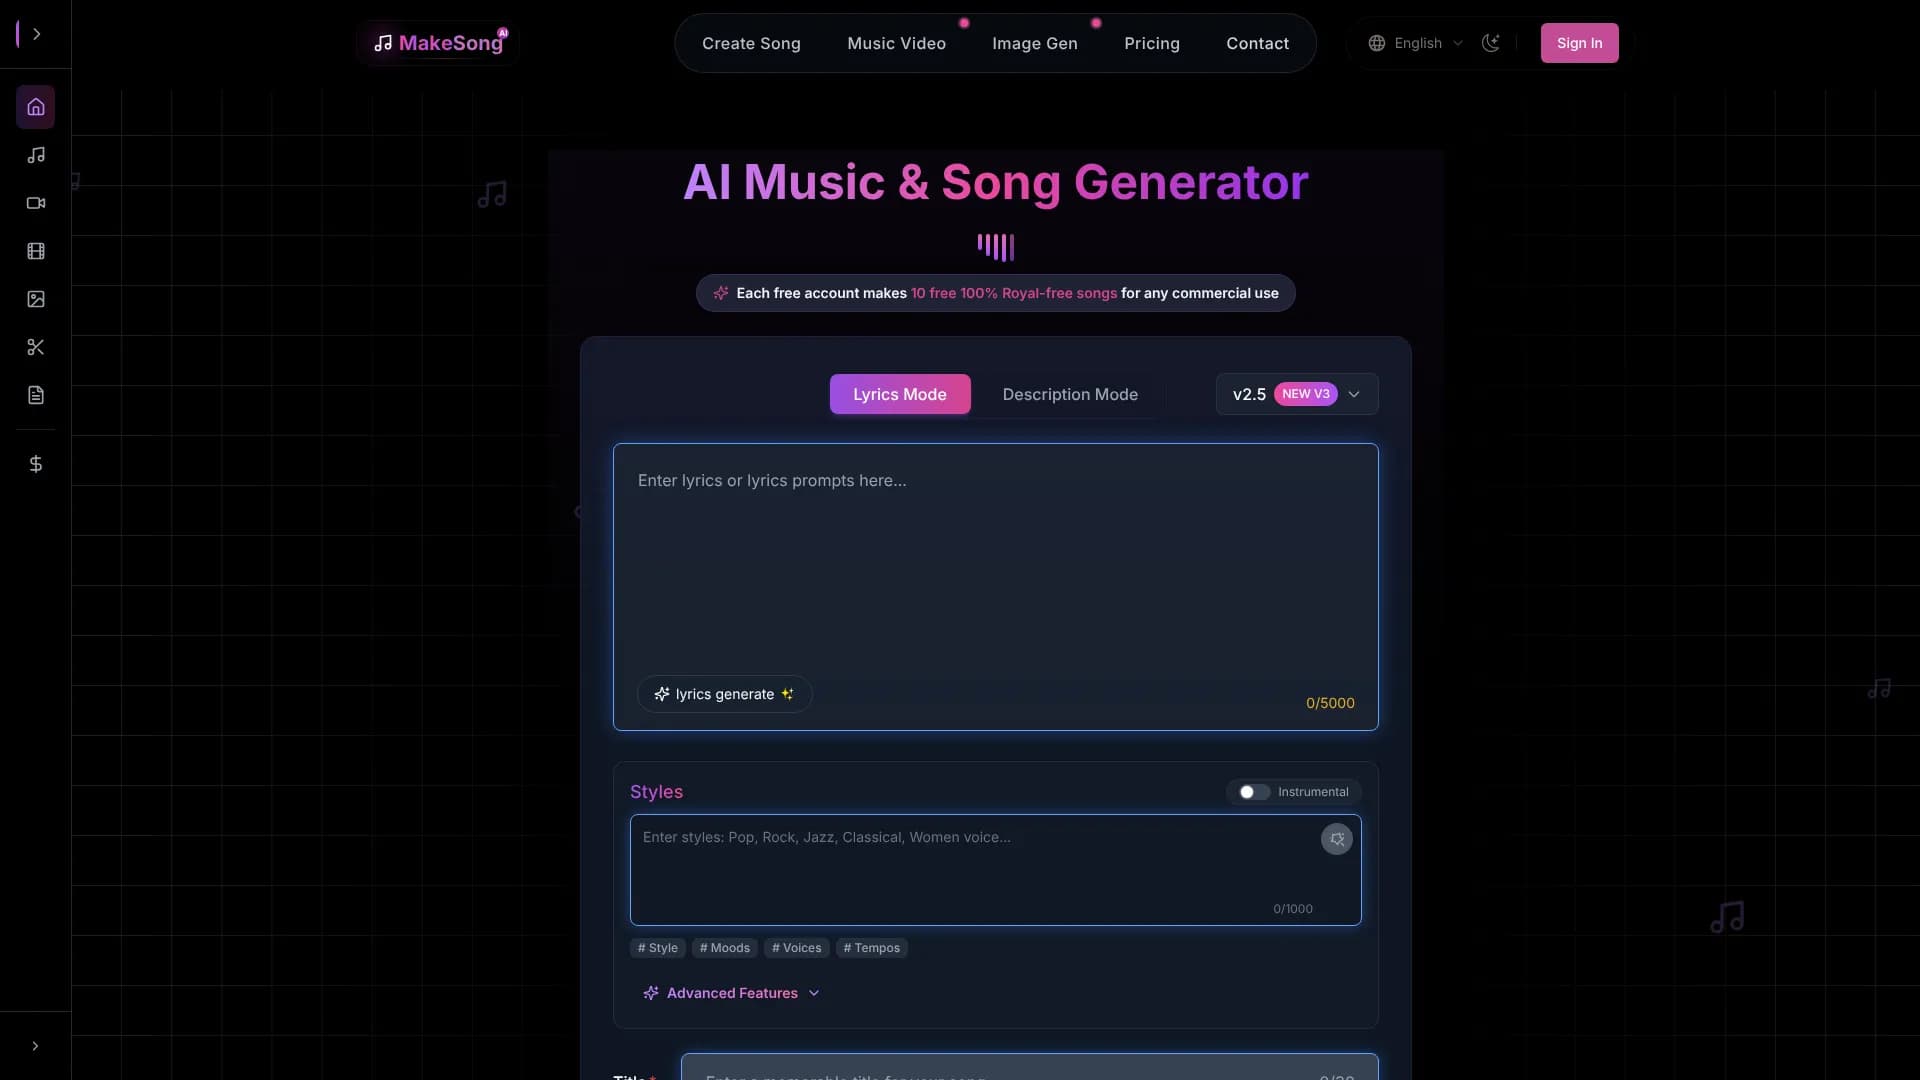The height and width of the screenshot is (1080, 1920).
Task: Open the English language dropdown
Action: pyautogui.click(x=1415, y=43)
